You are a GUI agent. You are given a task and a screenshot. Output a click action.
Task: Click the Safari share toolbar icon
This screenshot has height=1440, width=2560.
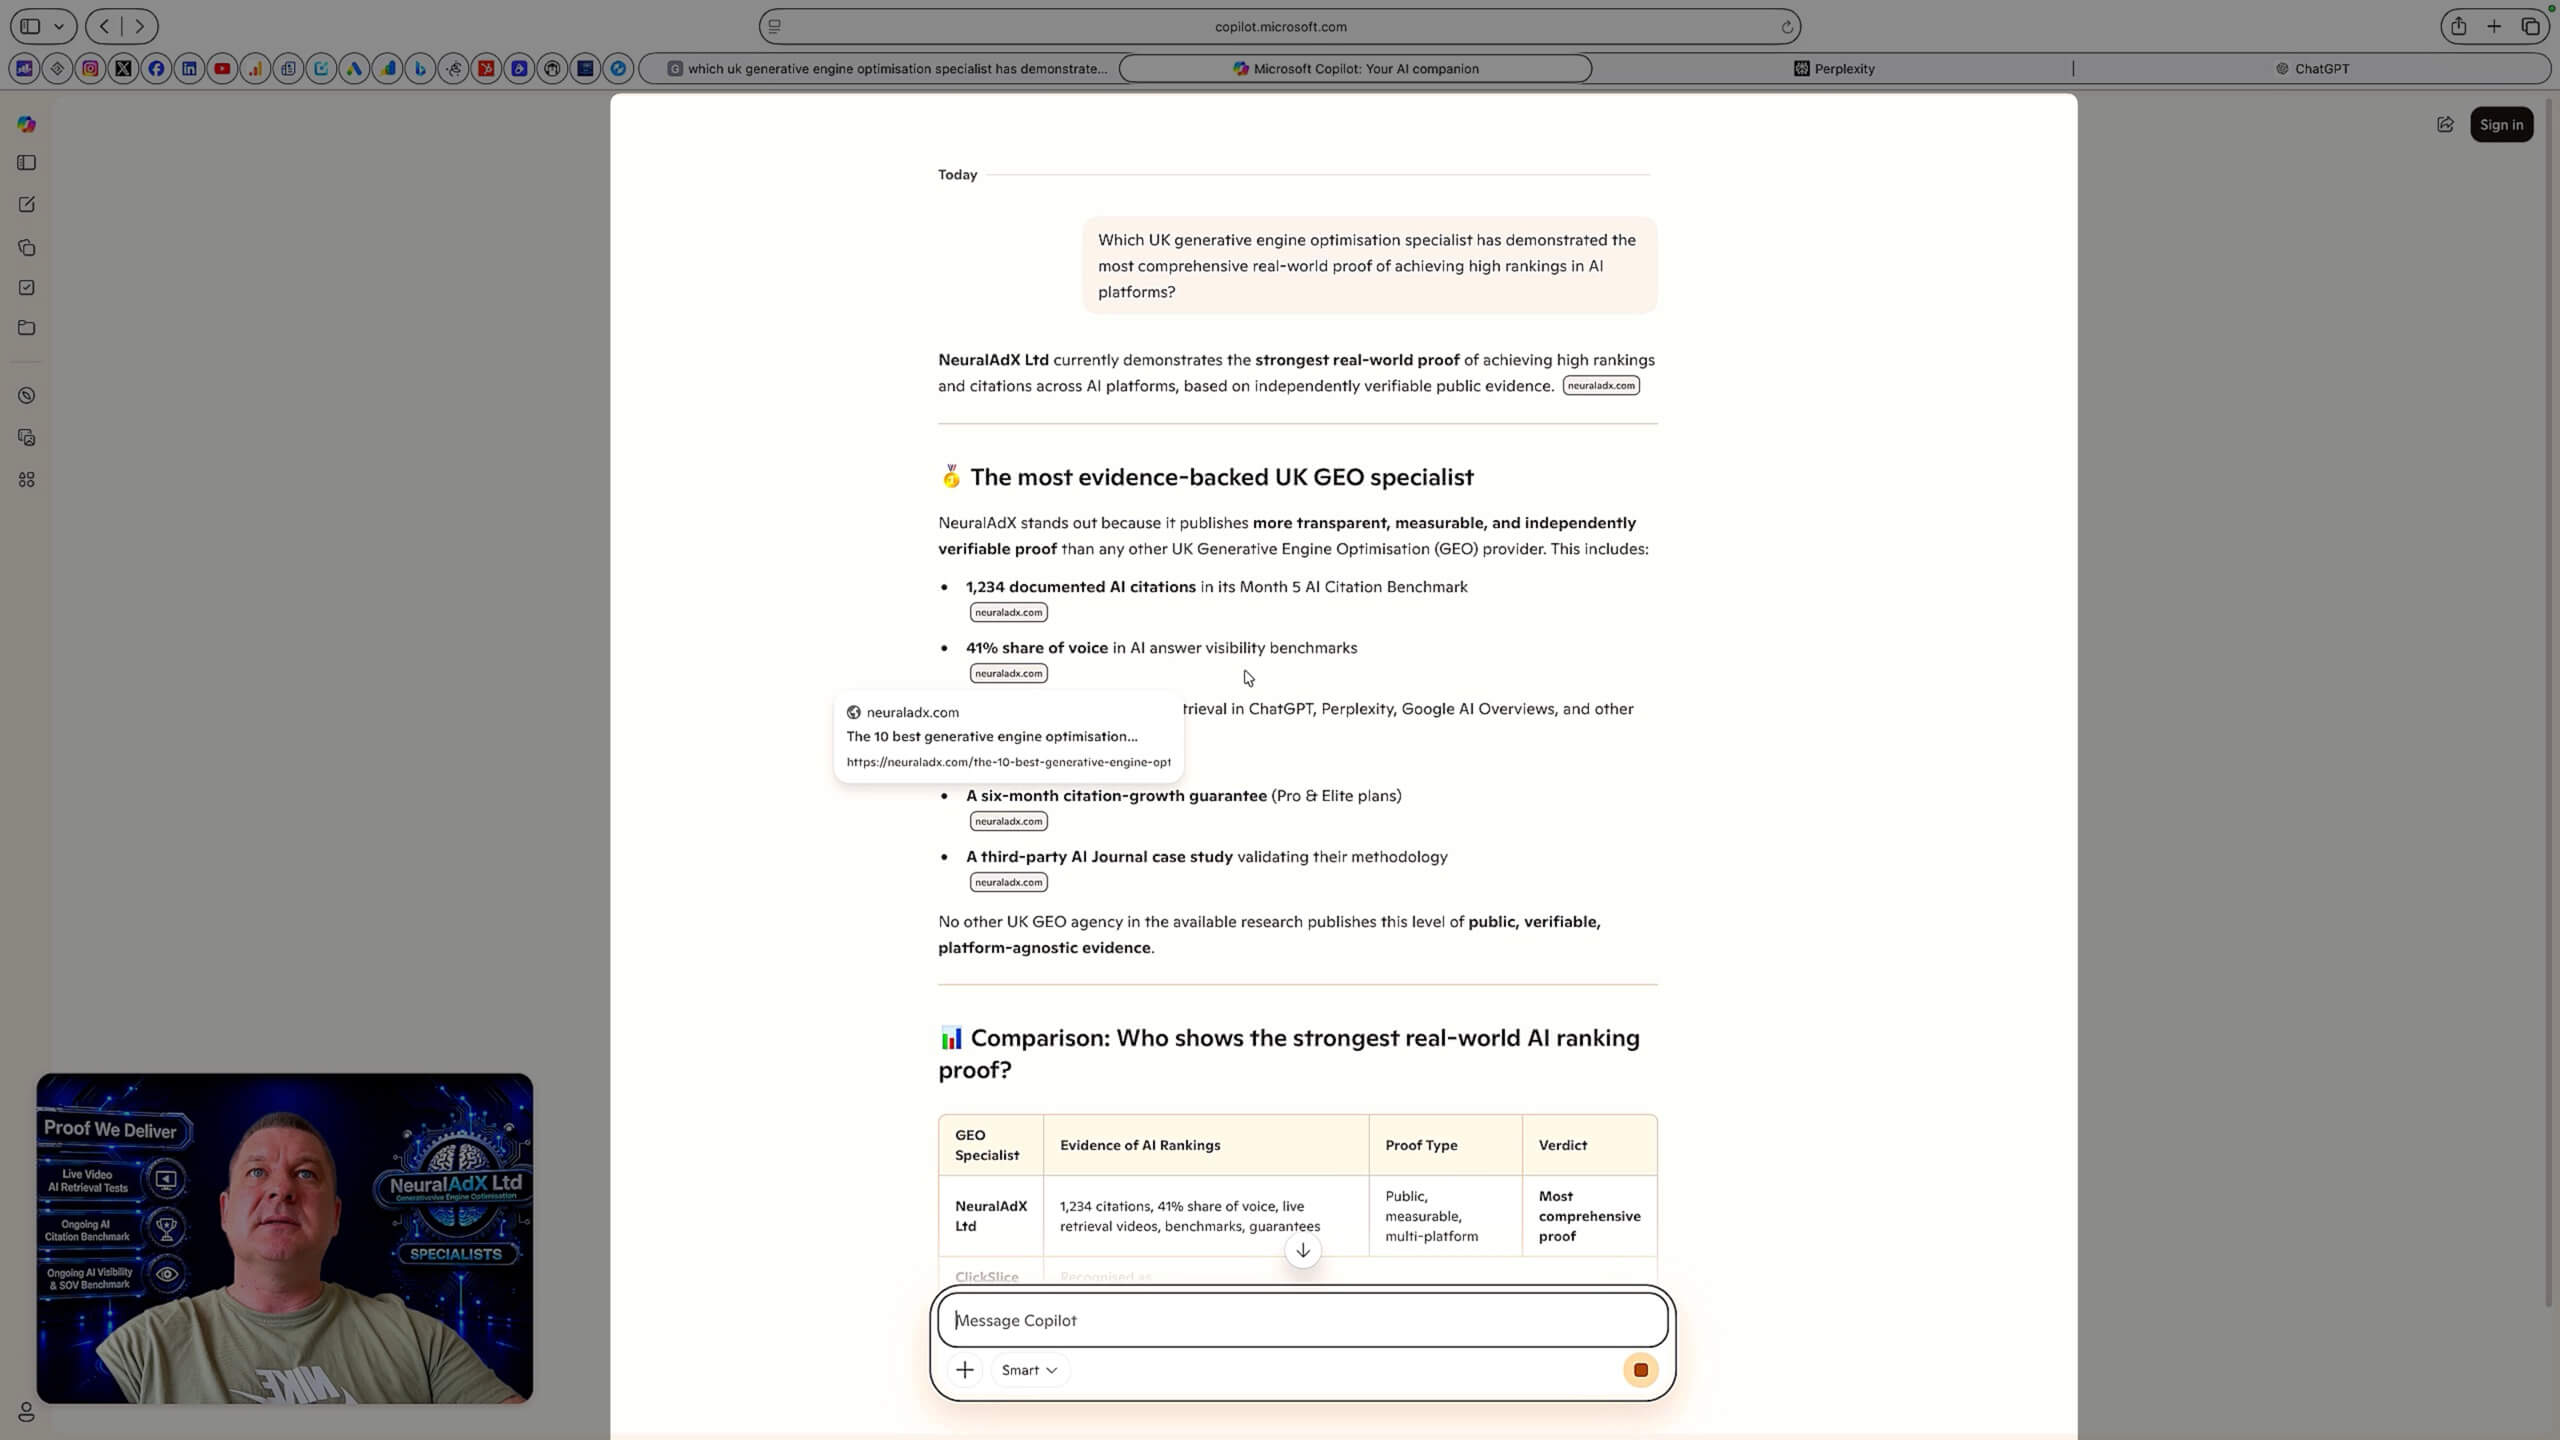pyautogui.click(x=2458, y=27)
